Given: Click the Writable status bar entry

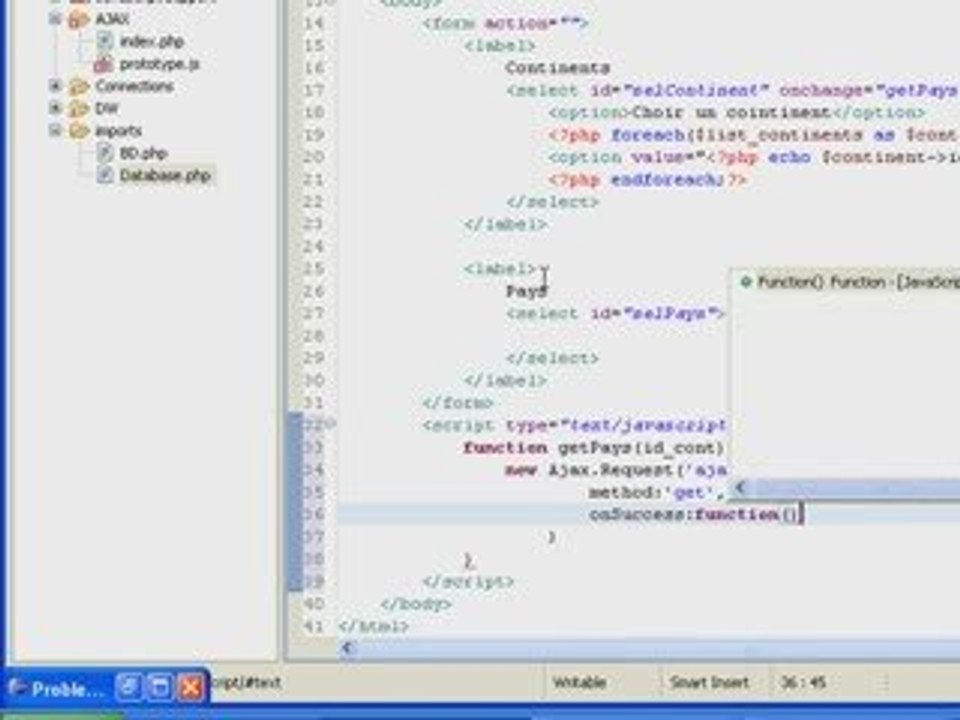Looking at the screenshot, I should [579, 682].
